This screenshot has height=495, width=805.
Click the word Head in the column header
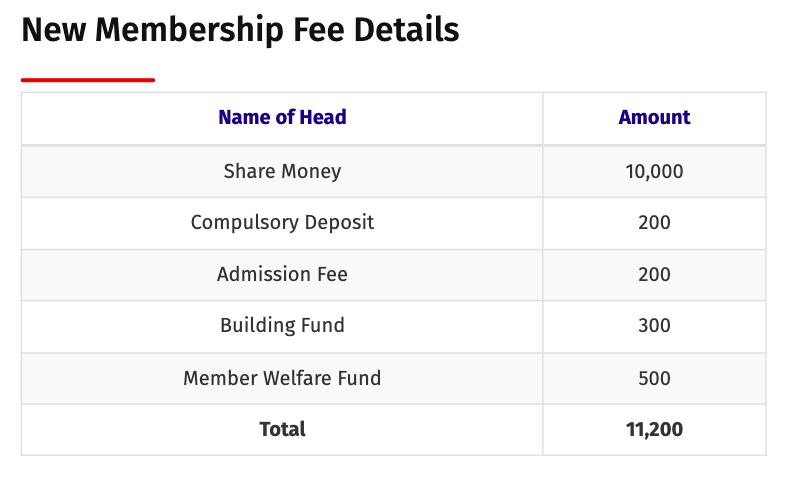tap(323, 118)
